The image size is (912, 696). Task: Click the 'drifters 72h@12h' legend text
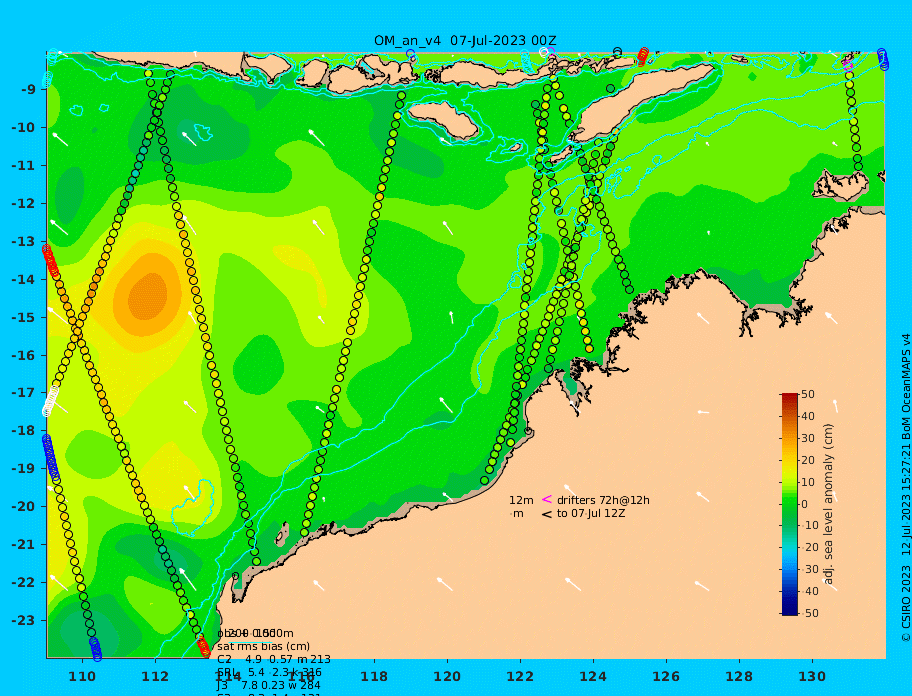click(x=603, y=500)
